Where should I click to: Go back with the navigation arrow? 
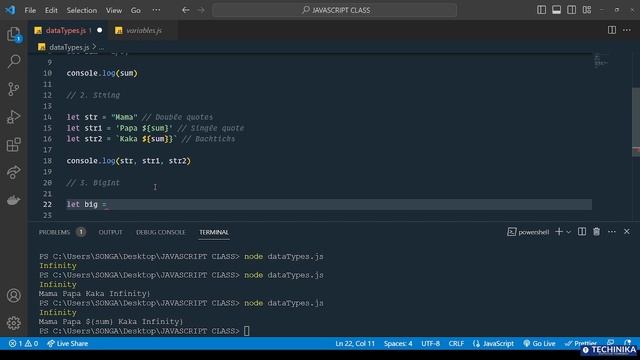185,10
